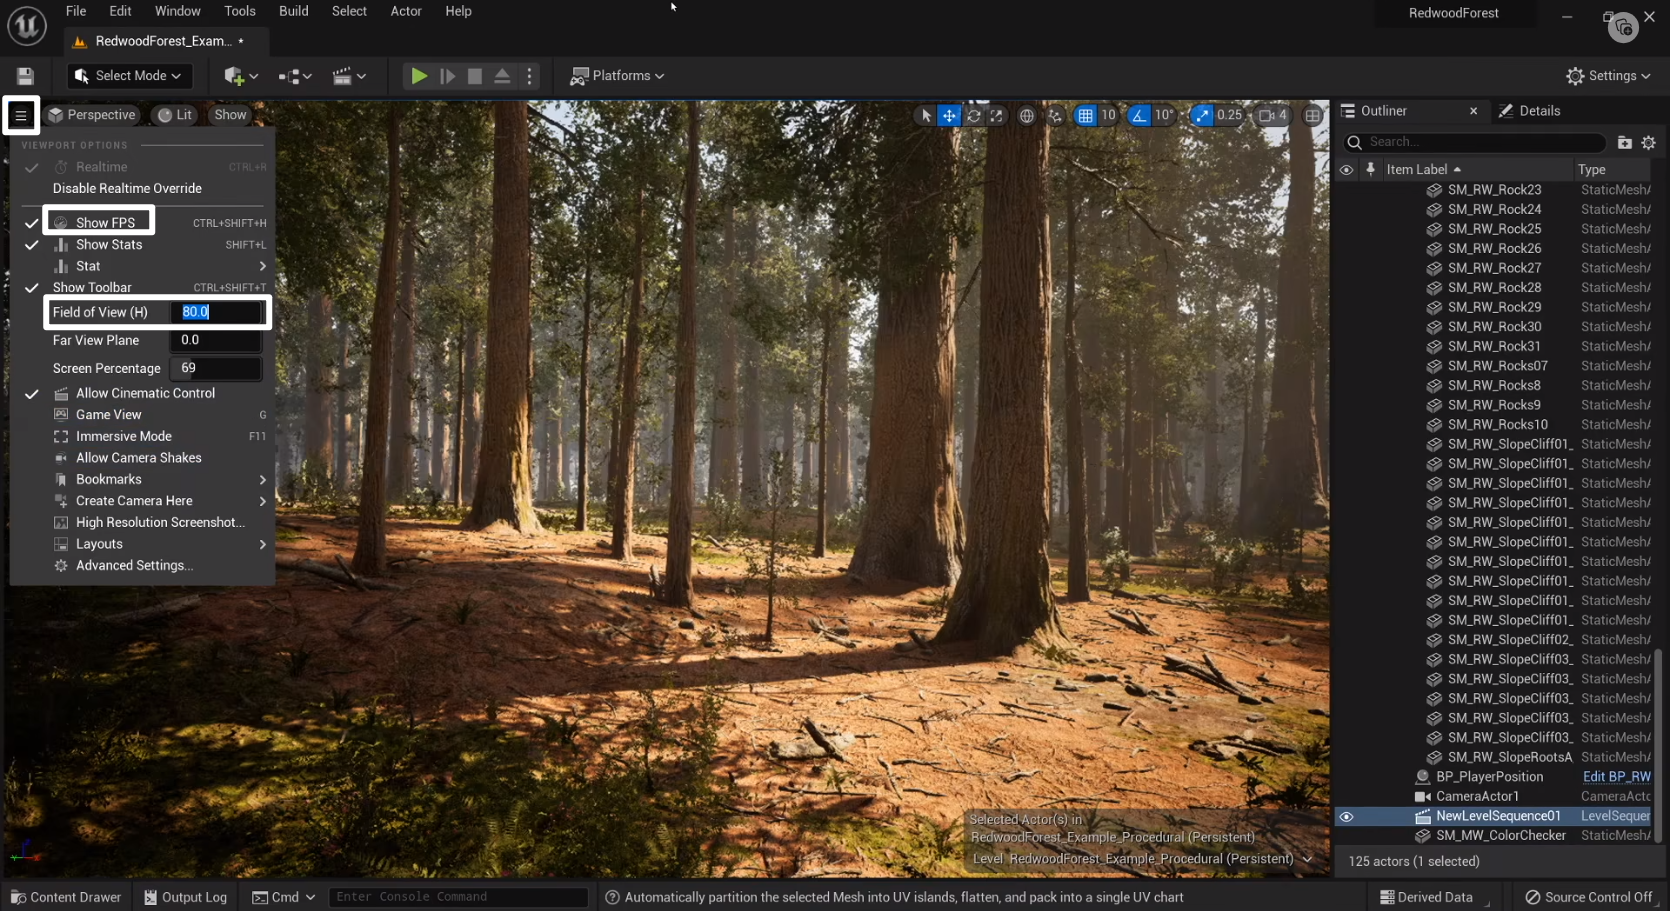The width and height of the screenshot is (1670, 911).
Task: Click the Play level button
Action: [x=419, y=76]
